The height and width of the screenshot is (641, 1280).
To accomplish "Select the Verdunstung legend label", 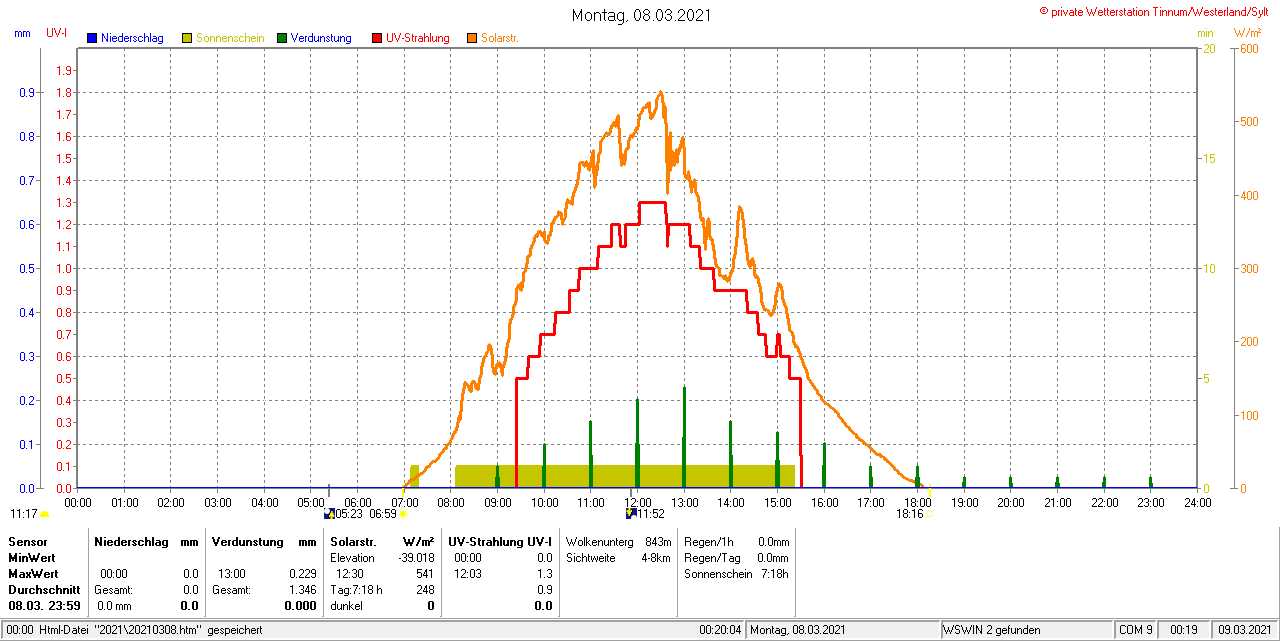I will 321,38.
